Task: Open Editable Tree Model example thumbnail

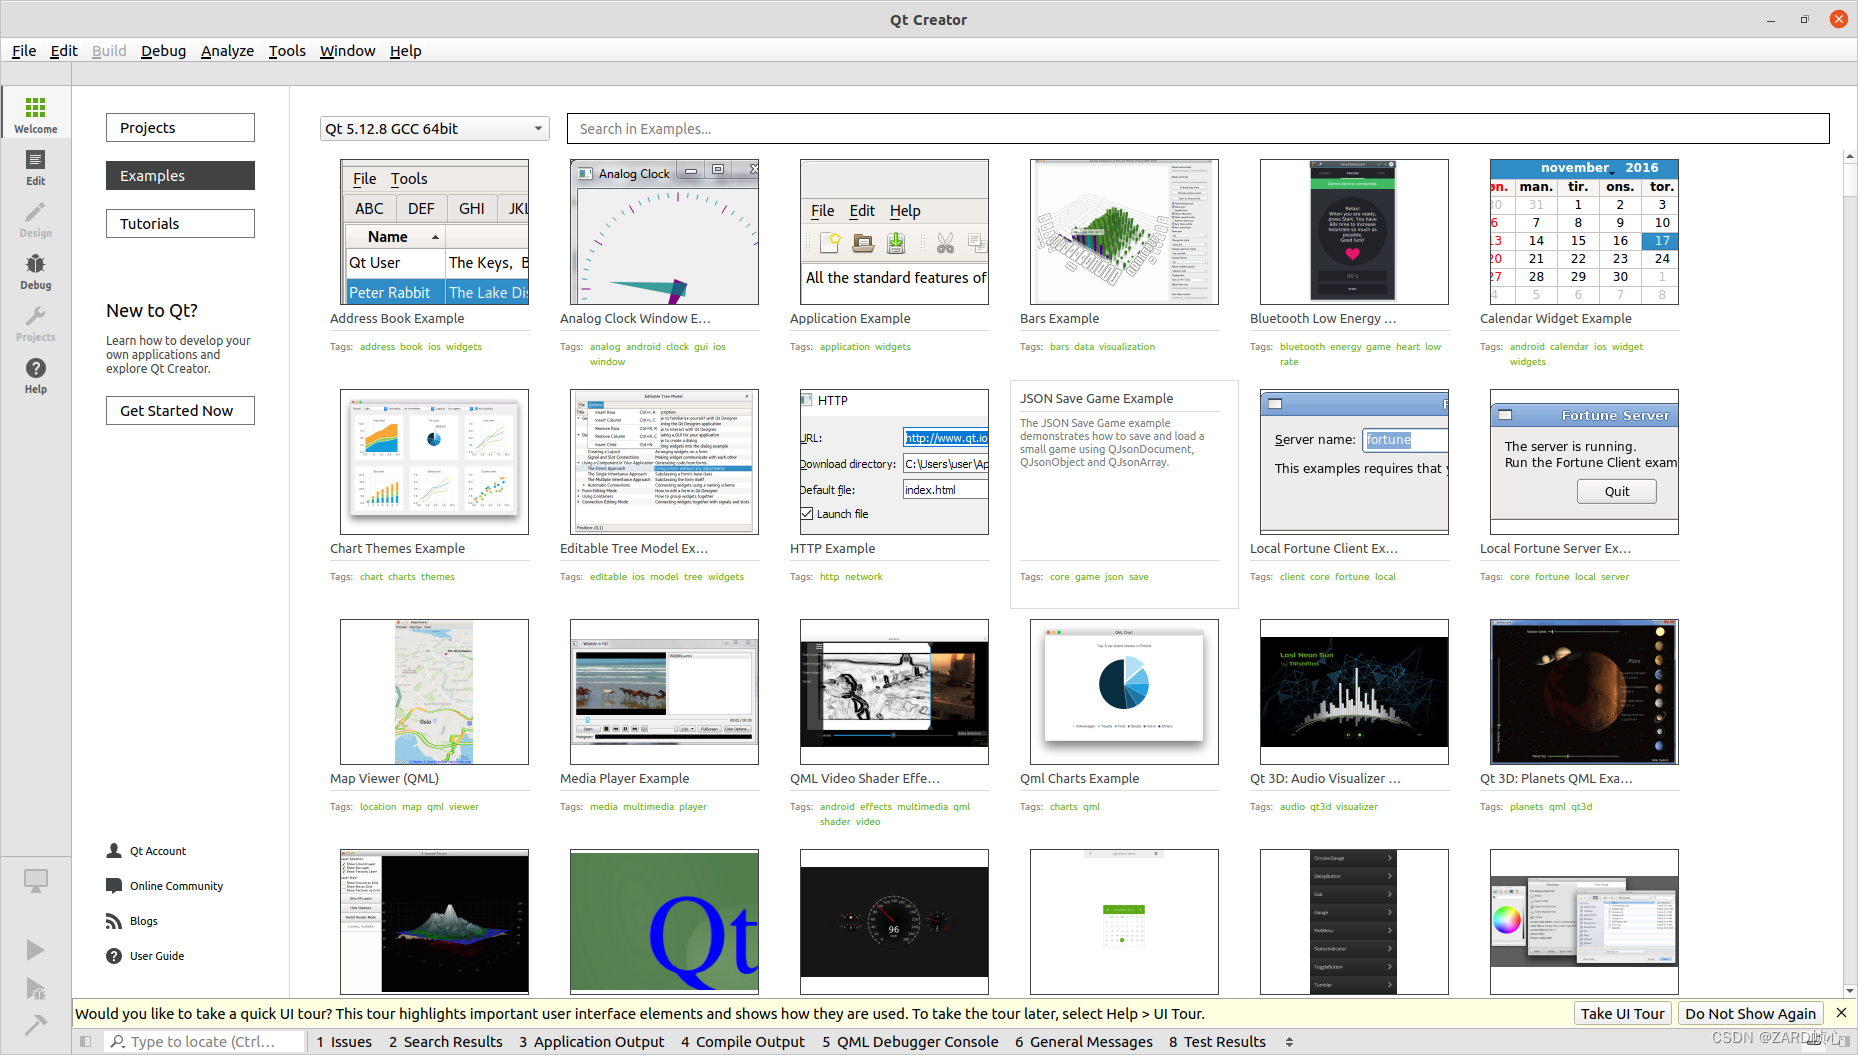Action: (x=664, y=462)
